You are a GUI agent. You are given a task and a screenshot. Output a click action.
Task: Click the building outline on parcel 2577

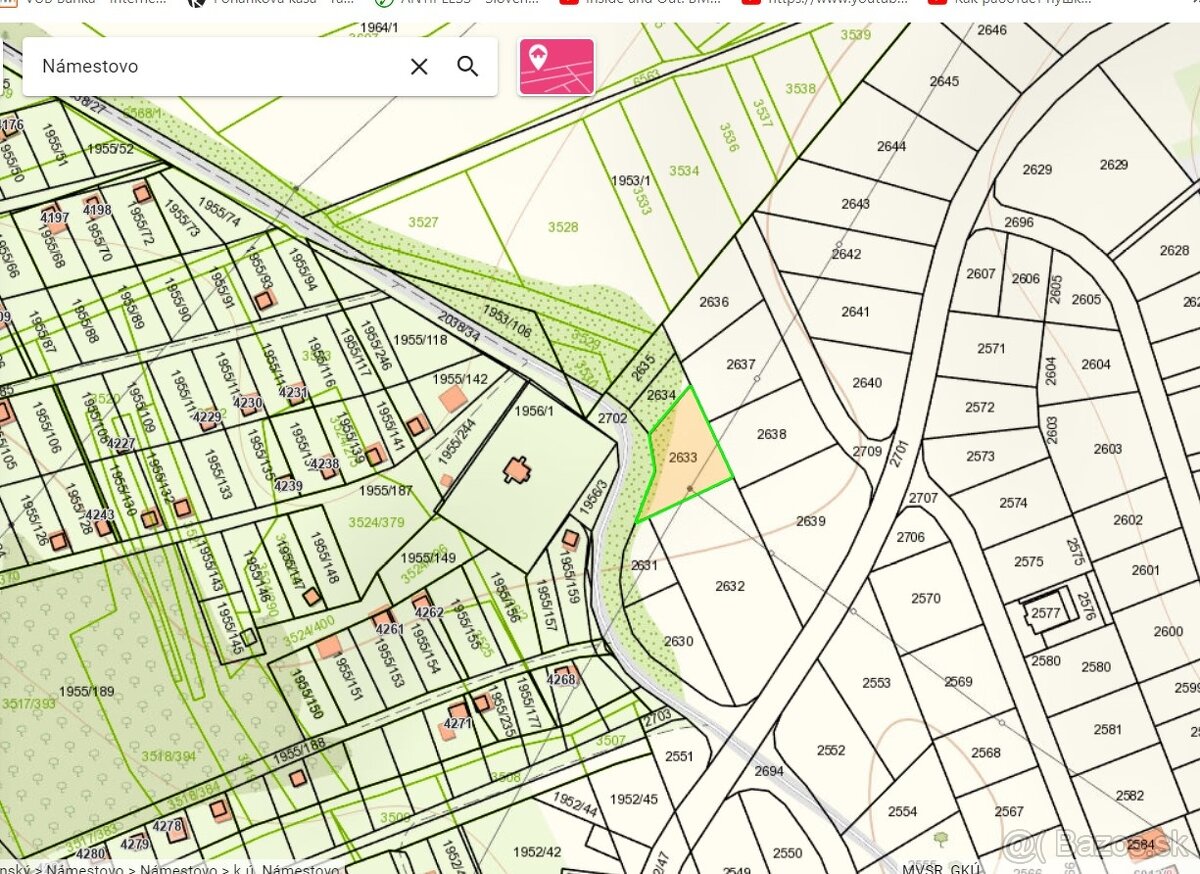pyautogui.click(x=1047, y=613)
